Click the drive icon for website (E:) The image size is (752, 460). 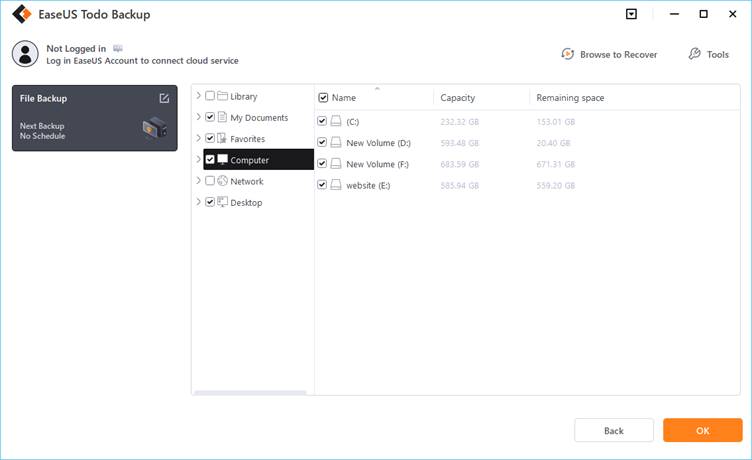click(336, 185)
